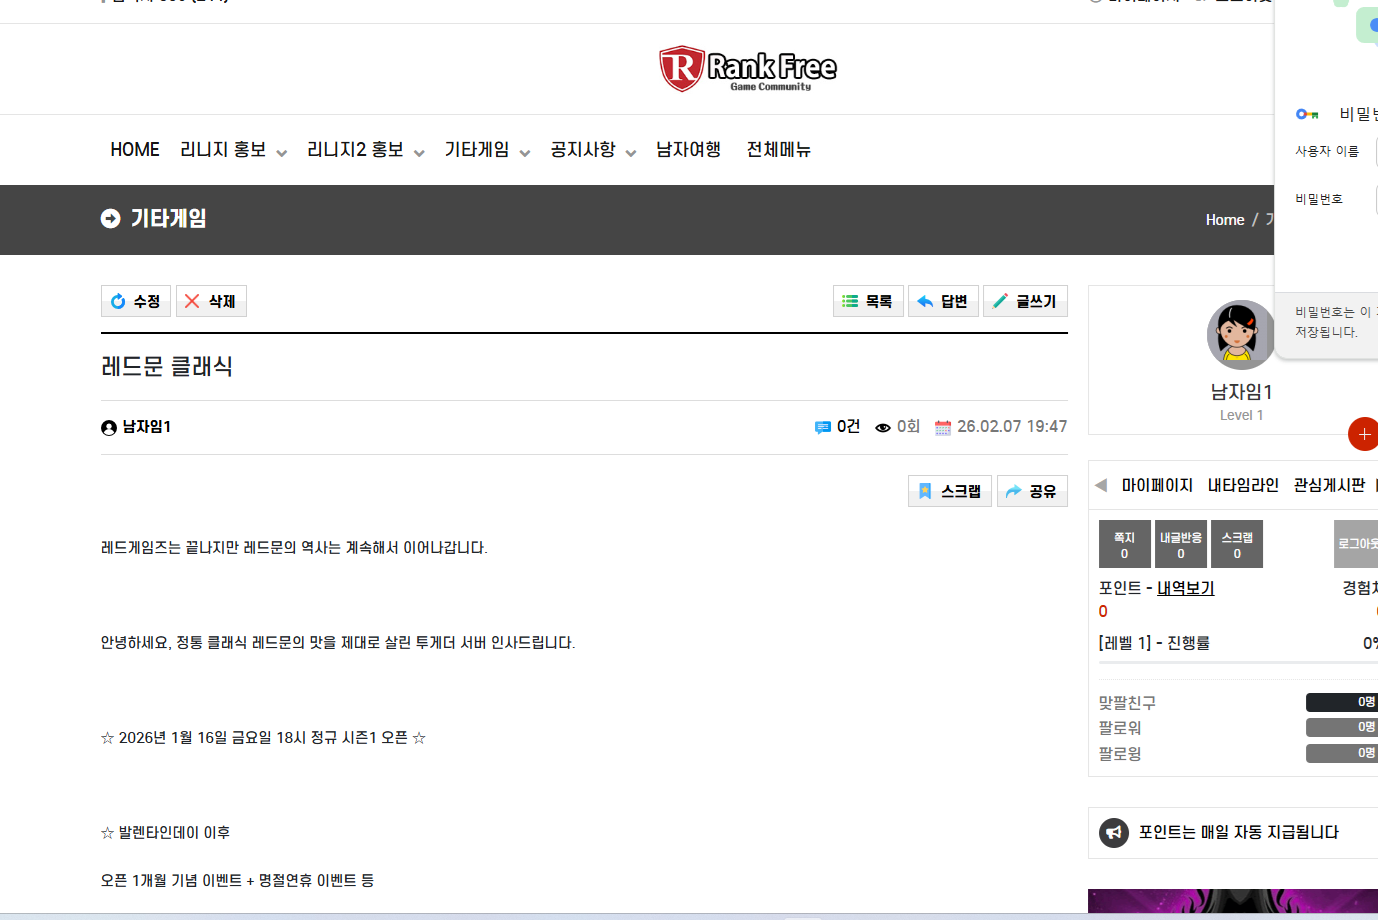Click the 수정 edit button
Screen dimensions: 1378x920
point(136,301)
